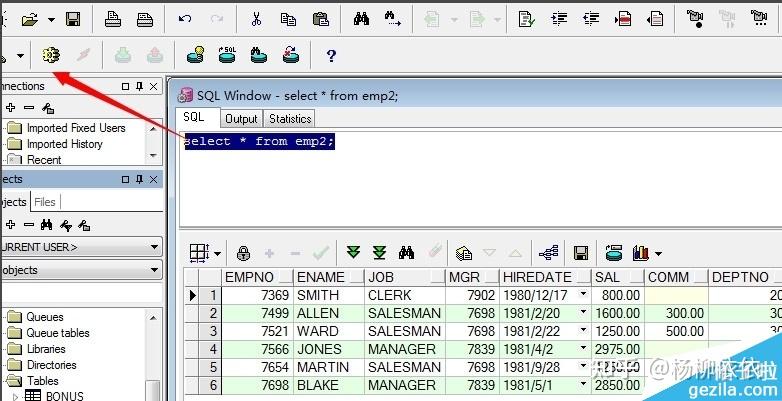Click the open folder icon
The height and width of the screenshot is (401, 782).
(x=29, y=20)
